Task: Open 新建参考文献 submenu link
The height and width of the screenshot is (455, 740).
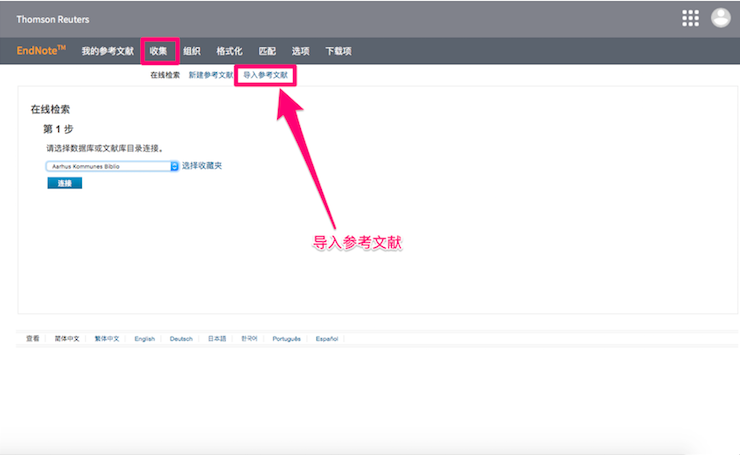Action: tap(211, 75)
